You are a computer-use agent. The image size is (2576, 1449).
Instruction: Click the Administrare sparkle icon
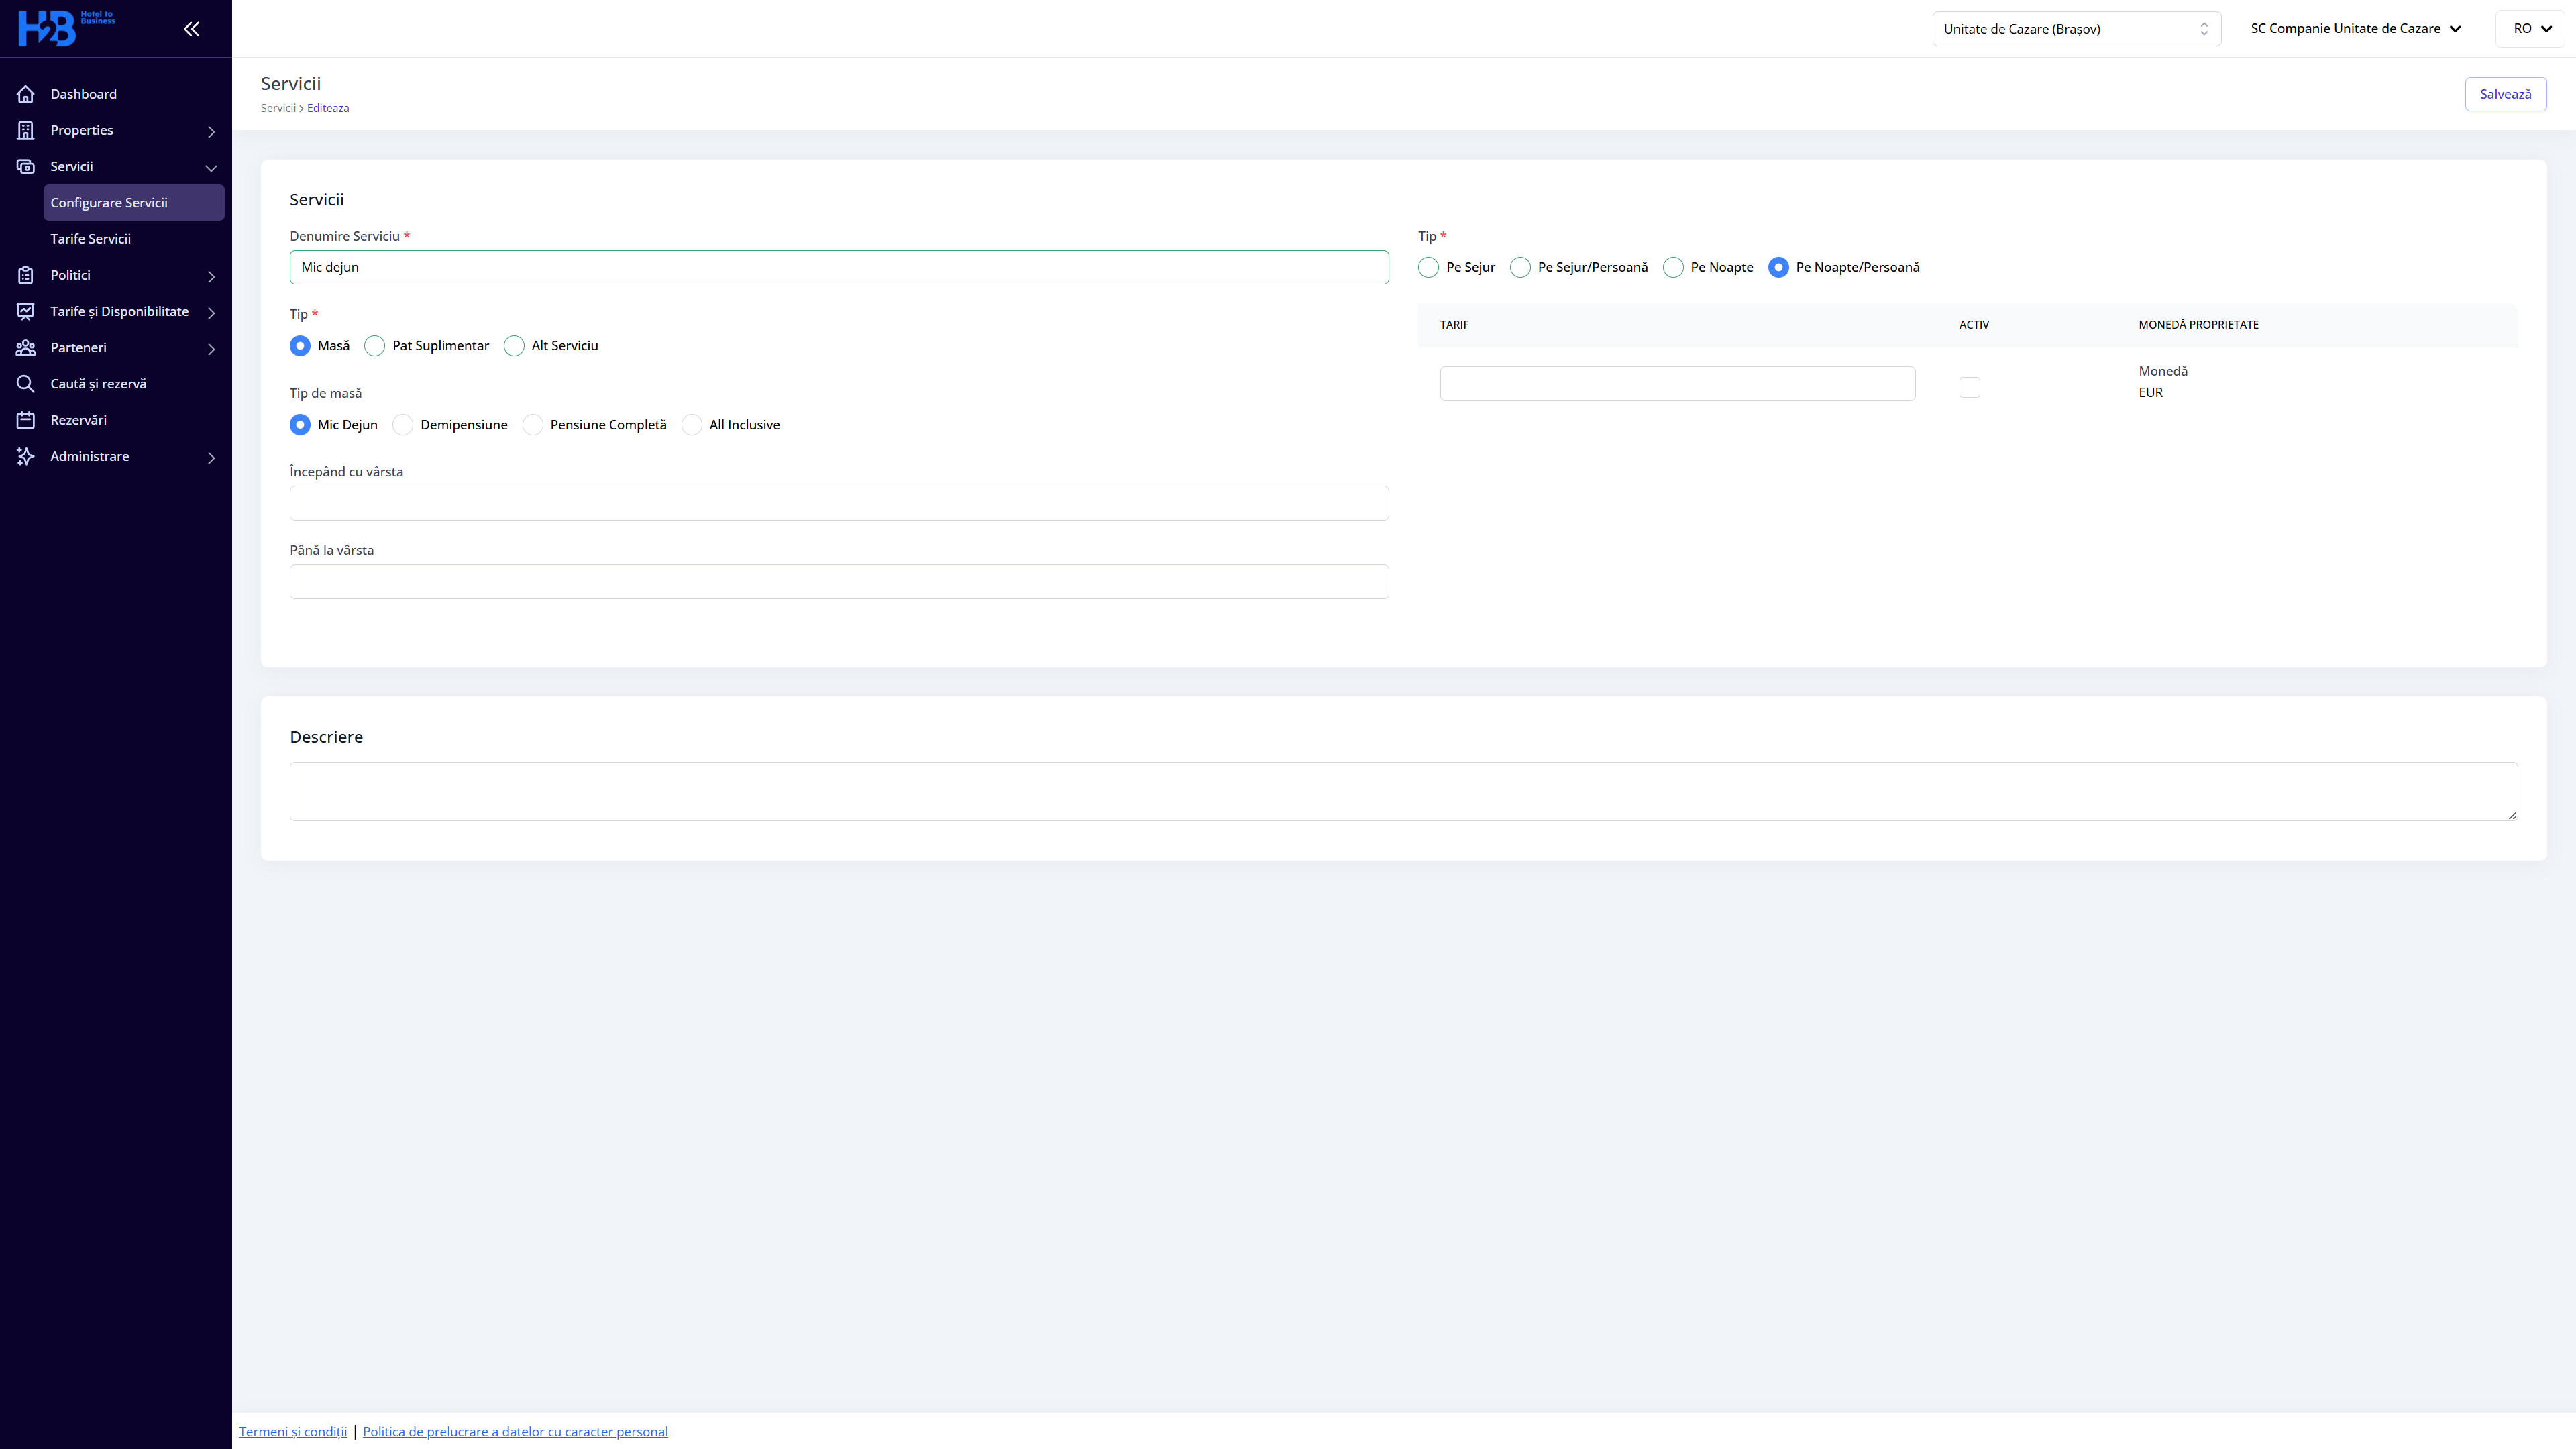coord(26,456)
